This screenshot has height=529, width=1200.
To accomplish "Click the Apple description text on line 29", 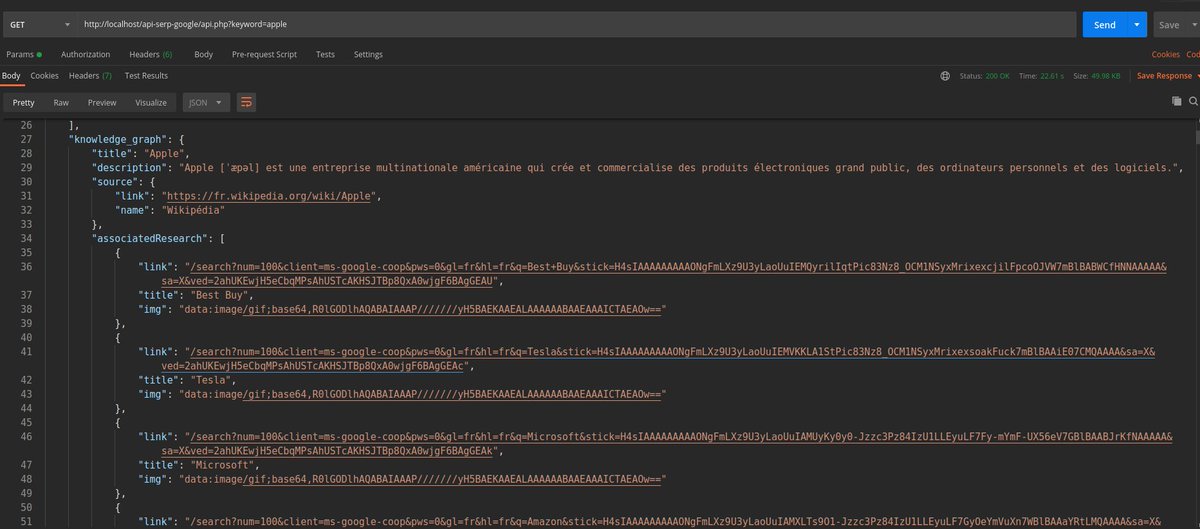I will click(x=680, y=167).
